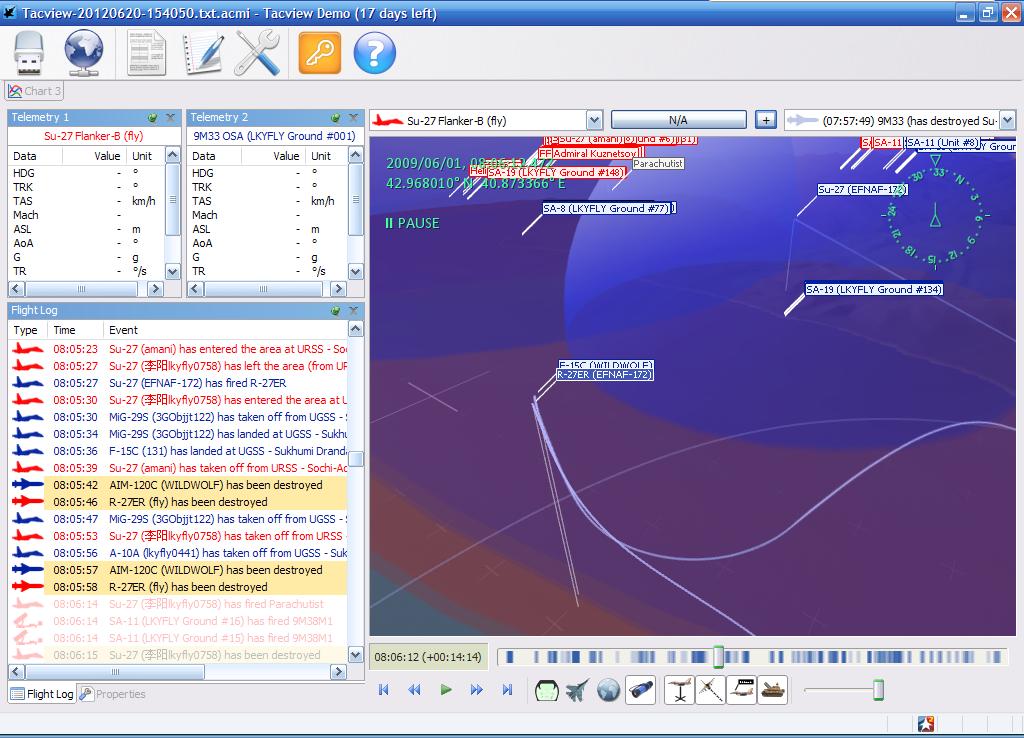Click SA-8 (LKYFLY Ground #77) label
Image resolution: width=1024 pixels, height=738 pixels.
(x=607, y=208)
